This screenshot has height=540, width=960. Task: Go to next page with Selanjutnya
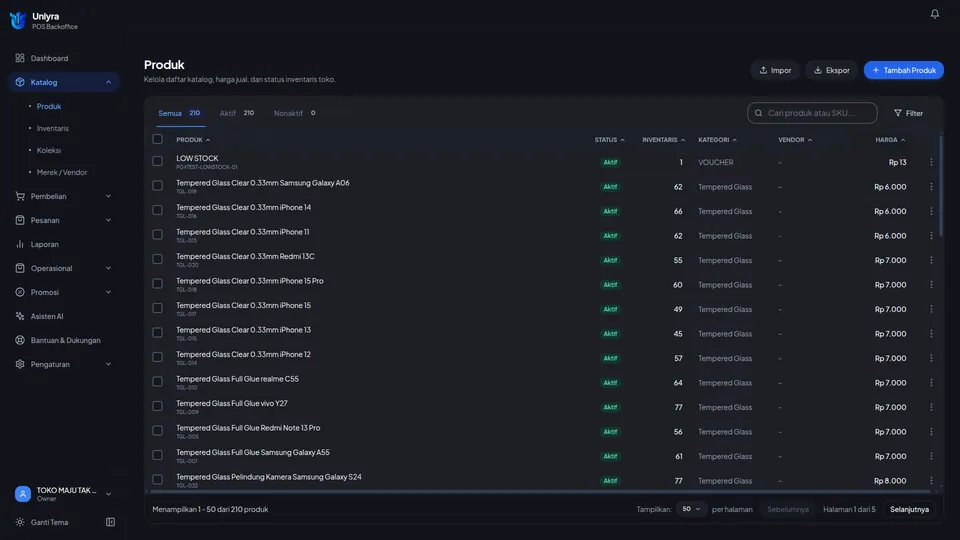(909, 509)
